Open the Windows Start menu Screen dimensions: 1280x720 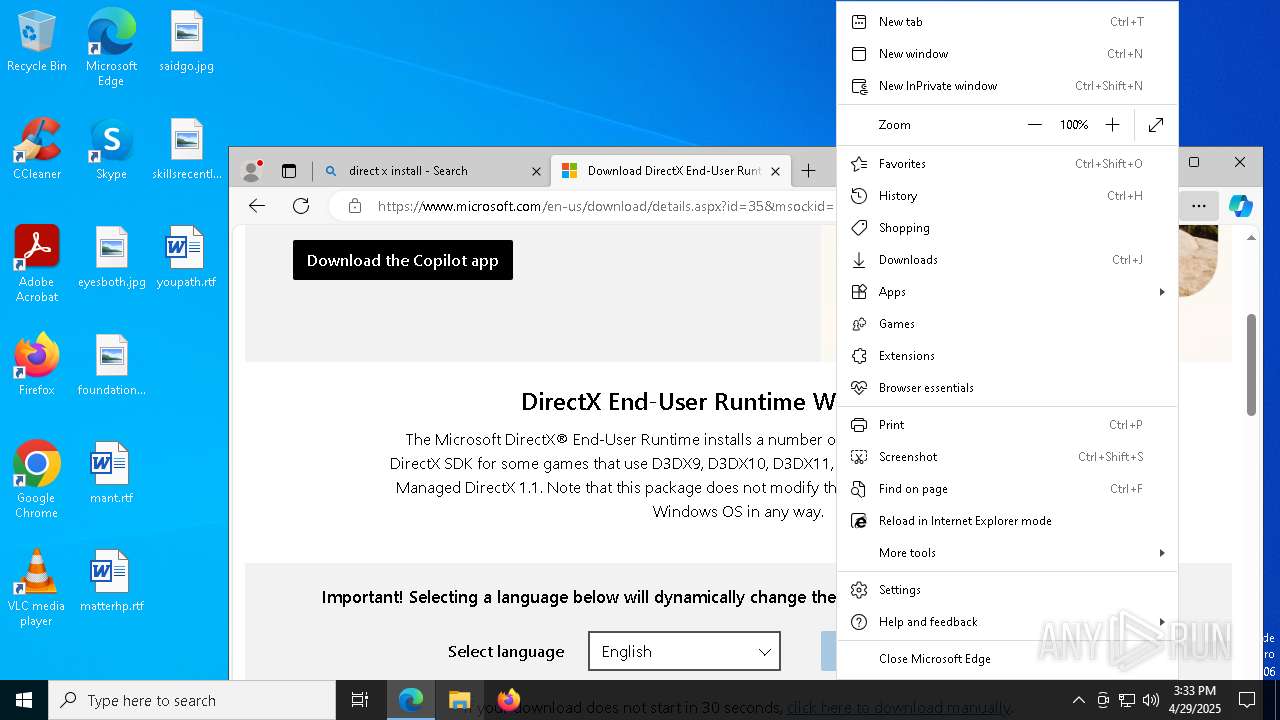[x=24, y=700]
